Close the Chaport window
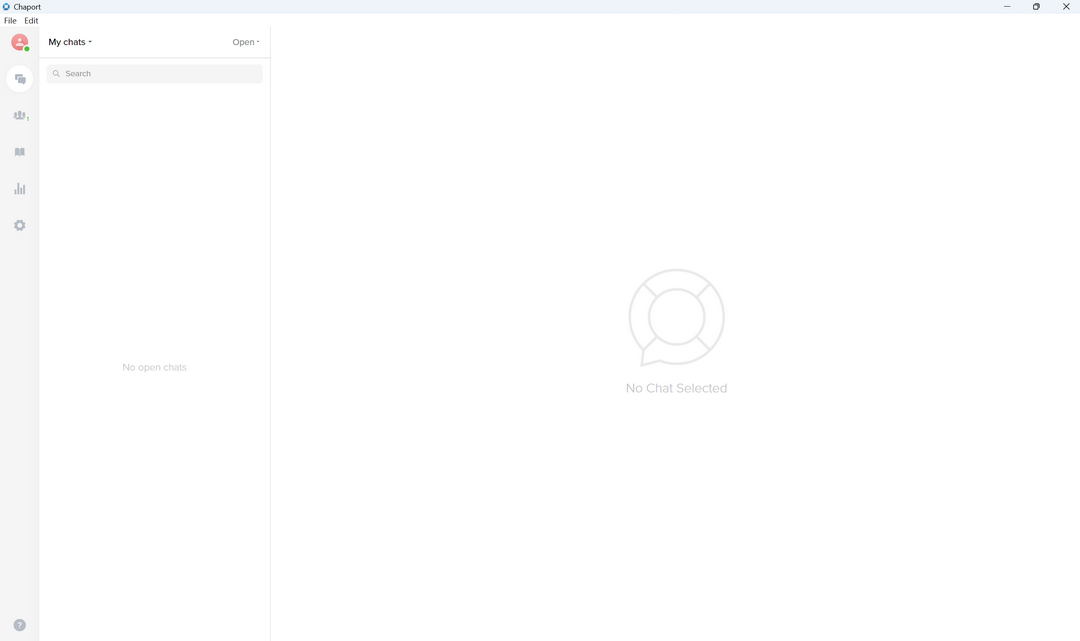Image resolution: width=1080 pixels, height=641 pixels. click(1066, 7)
